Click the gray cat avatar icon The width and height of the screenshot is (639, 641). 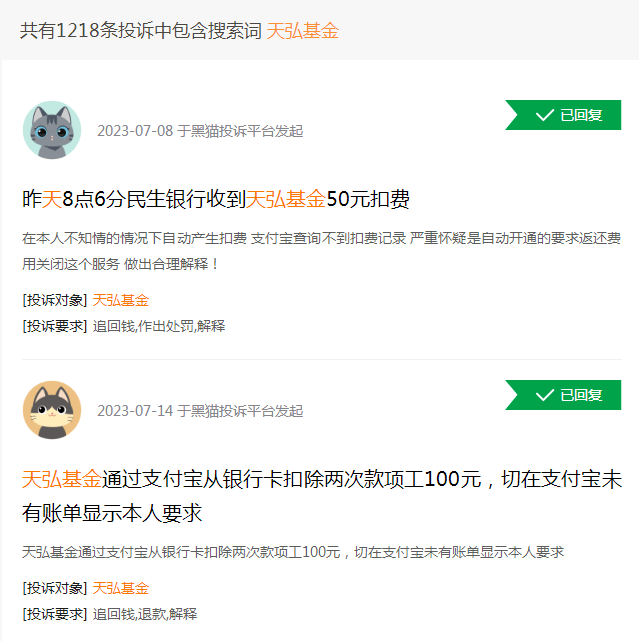tap(52, 130)
